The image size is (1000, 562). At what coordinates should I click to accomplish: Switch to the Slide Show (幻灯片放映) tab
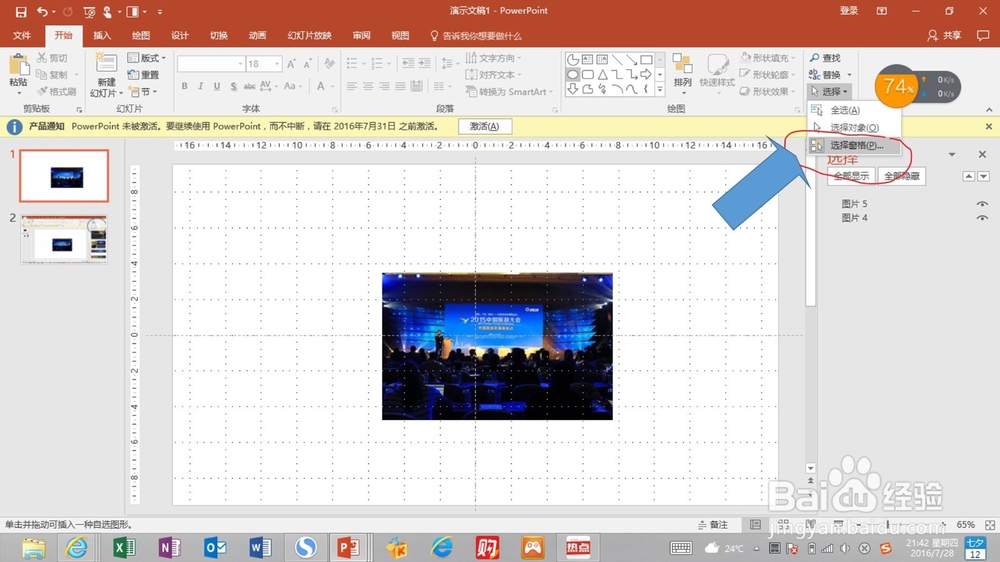(x=309, y=36)
